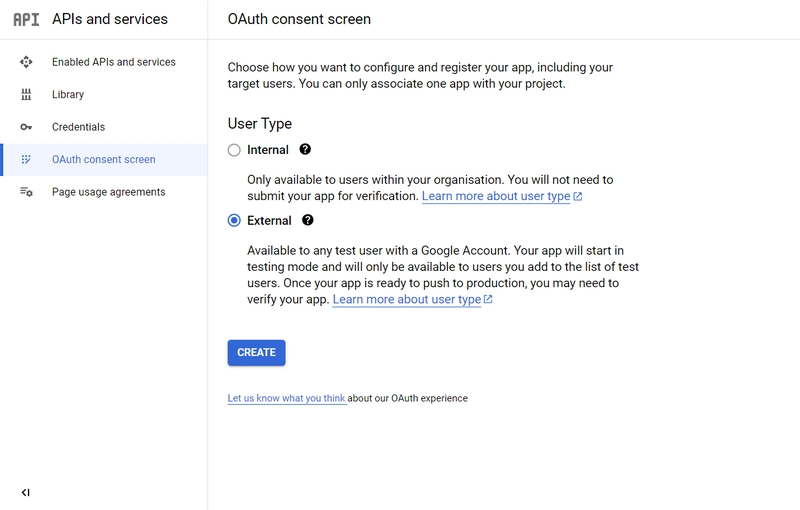Open Page usage agreements menu item
Image resolution: width=800 pixels, height=510 pixels.
104,192
